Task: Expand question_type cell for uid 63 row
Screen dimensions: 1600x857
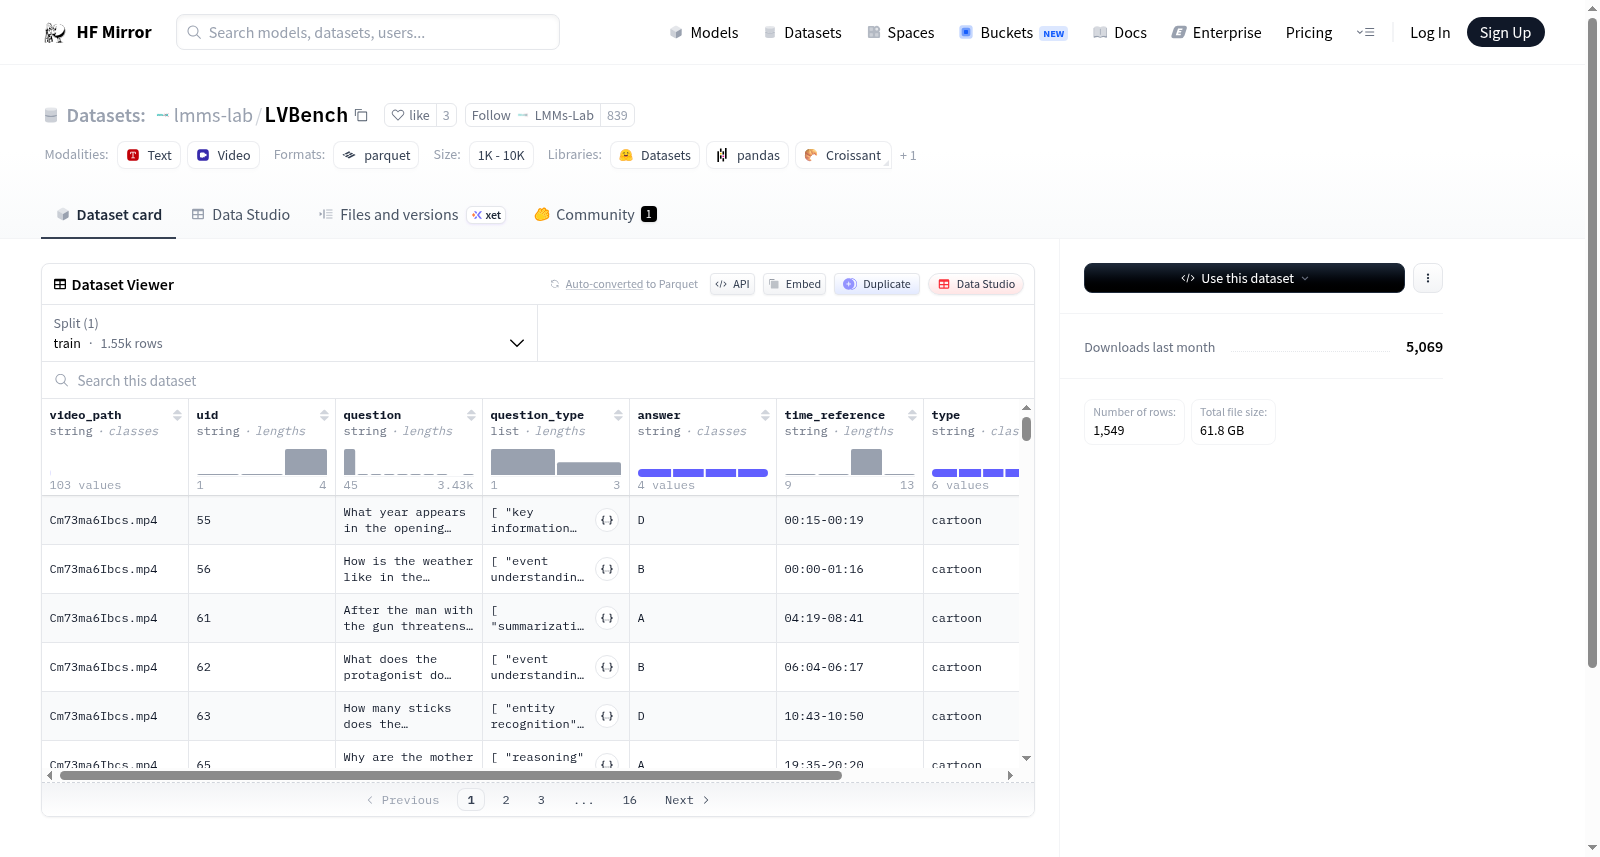Action: 607,716
